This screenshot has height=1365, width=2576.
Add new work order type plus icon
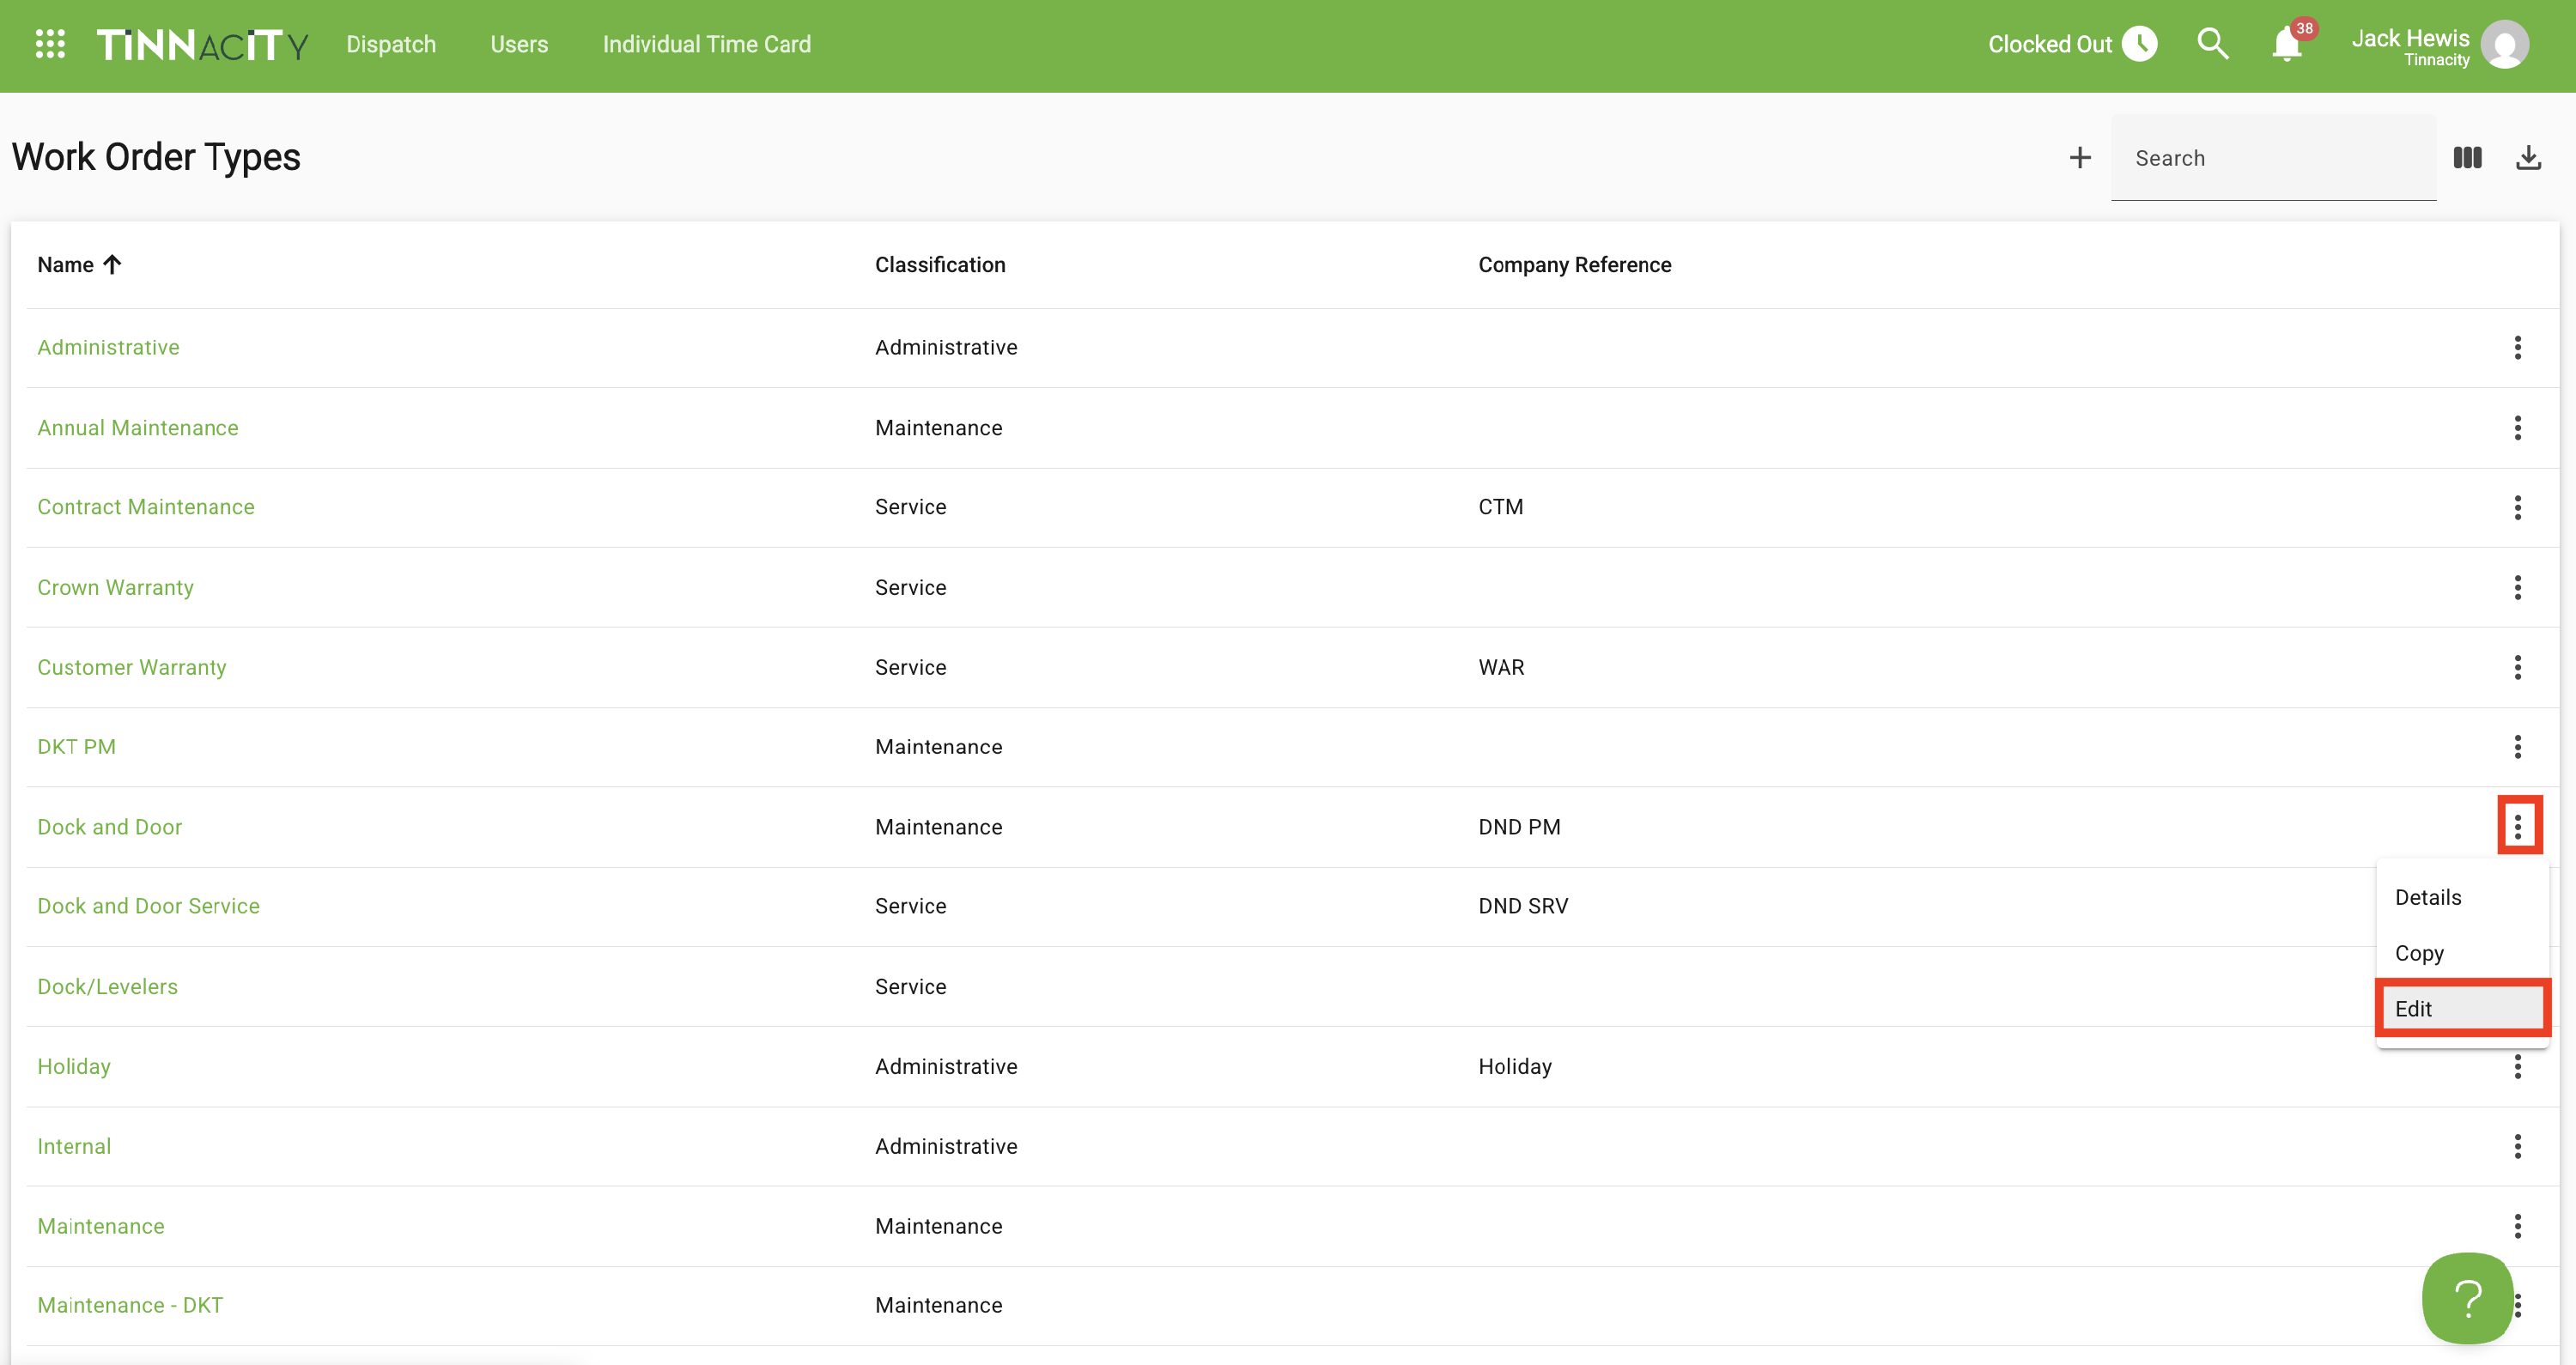tap(2080, 158)
